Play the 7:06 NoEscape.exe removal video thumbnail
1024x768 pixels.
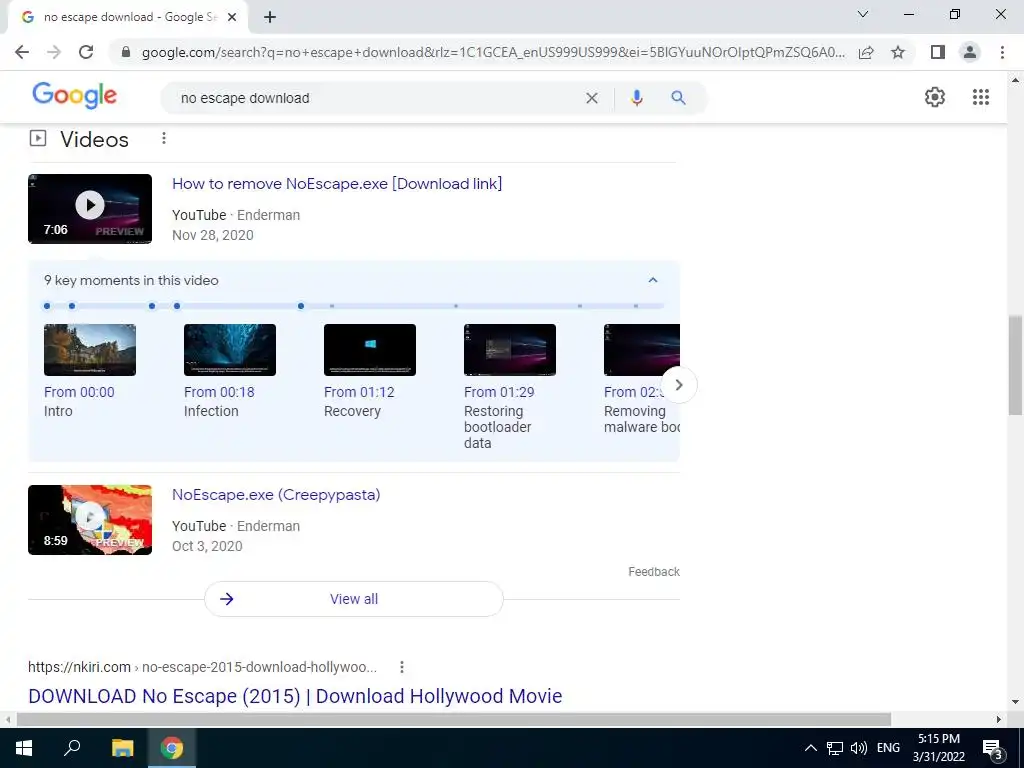[x=90, y=209]
